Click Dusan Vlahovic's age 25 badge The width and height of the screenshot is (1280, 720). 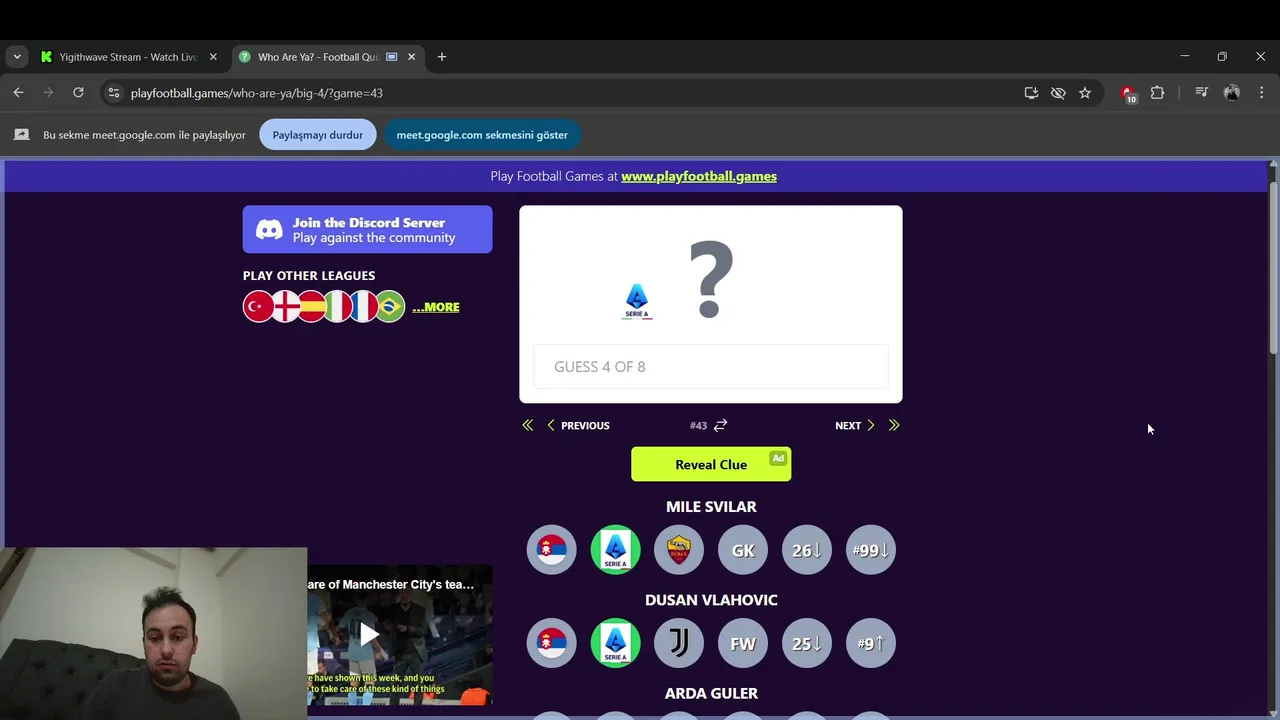pyautogui.click(x=807, y=643)
